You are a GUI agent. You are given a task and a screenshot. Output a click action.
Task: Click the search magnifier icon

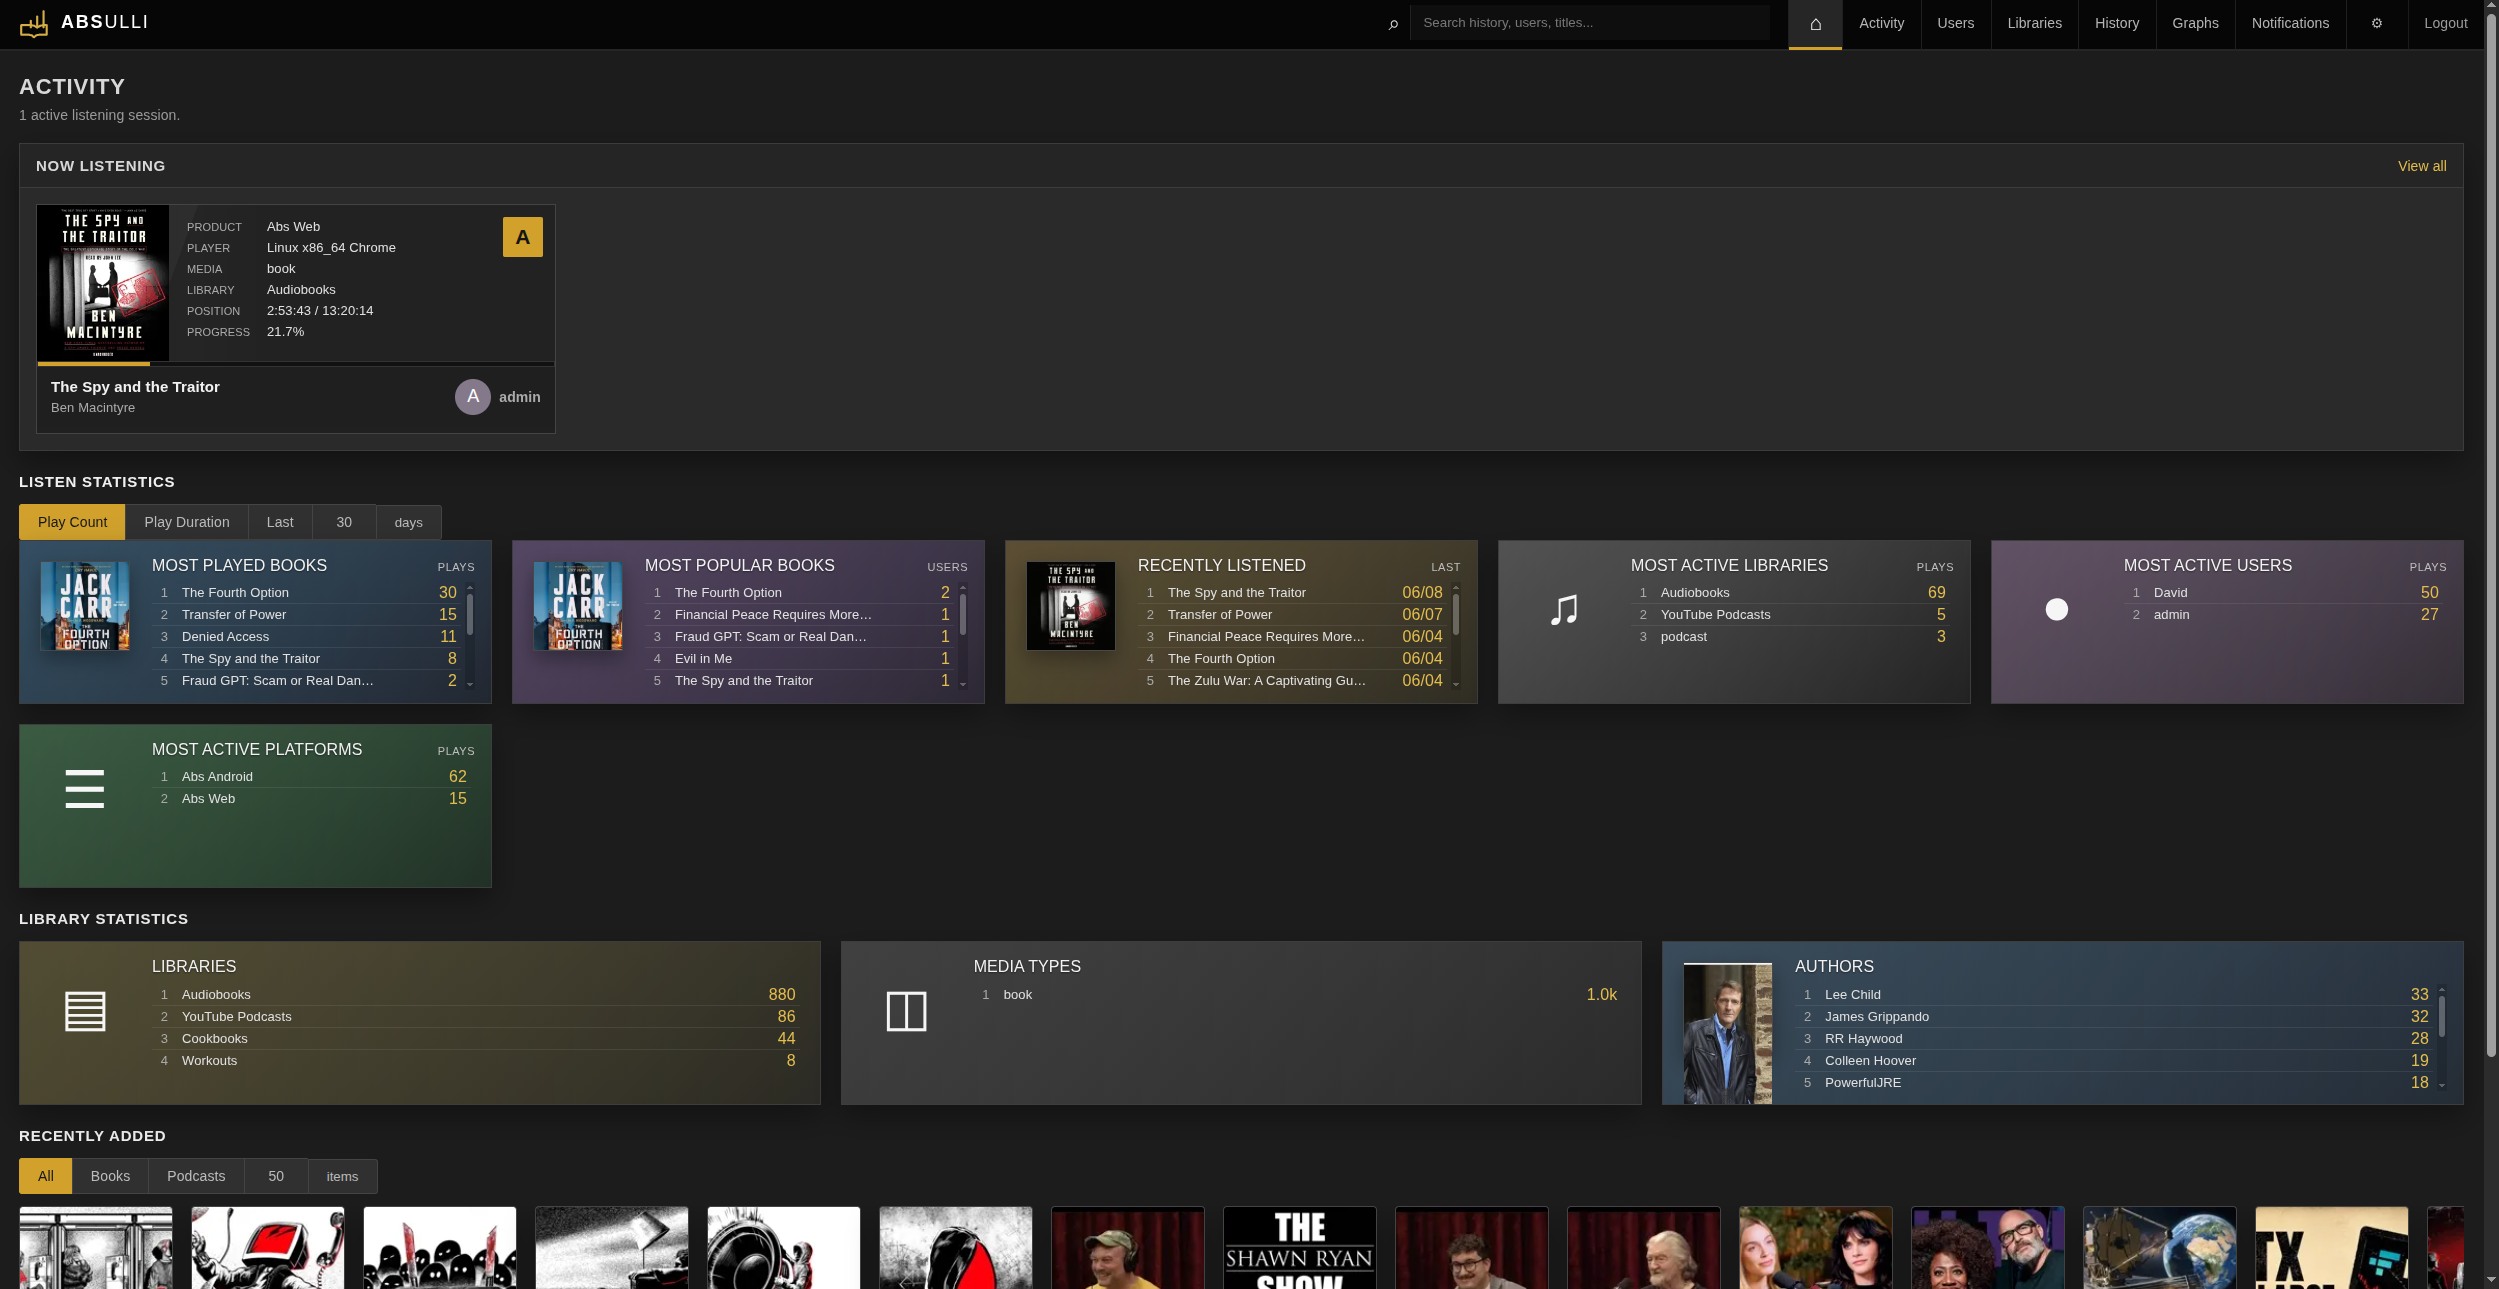tap(1393, 24)
